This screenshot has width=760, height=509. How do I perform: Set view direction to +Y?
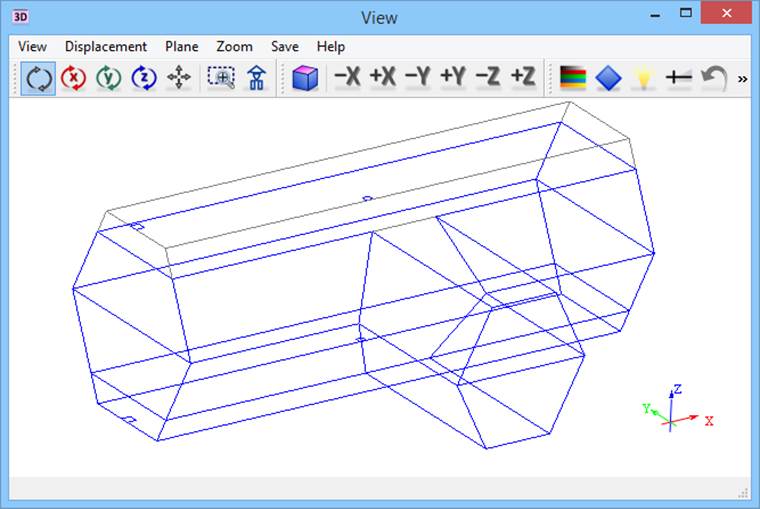453,77
